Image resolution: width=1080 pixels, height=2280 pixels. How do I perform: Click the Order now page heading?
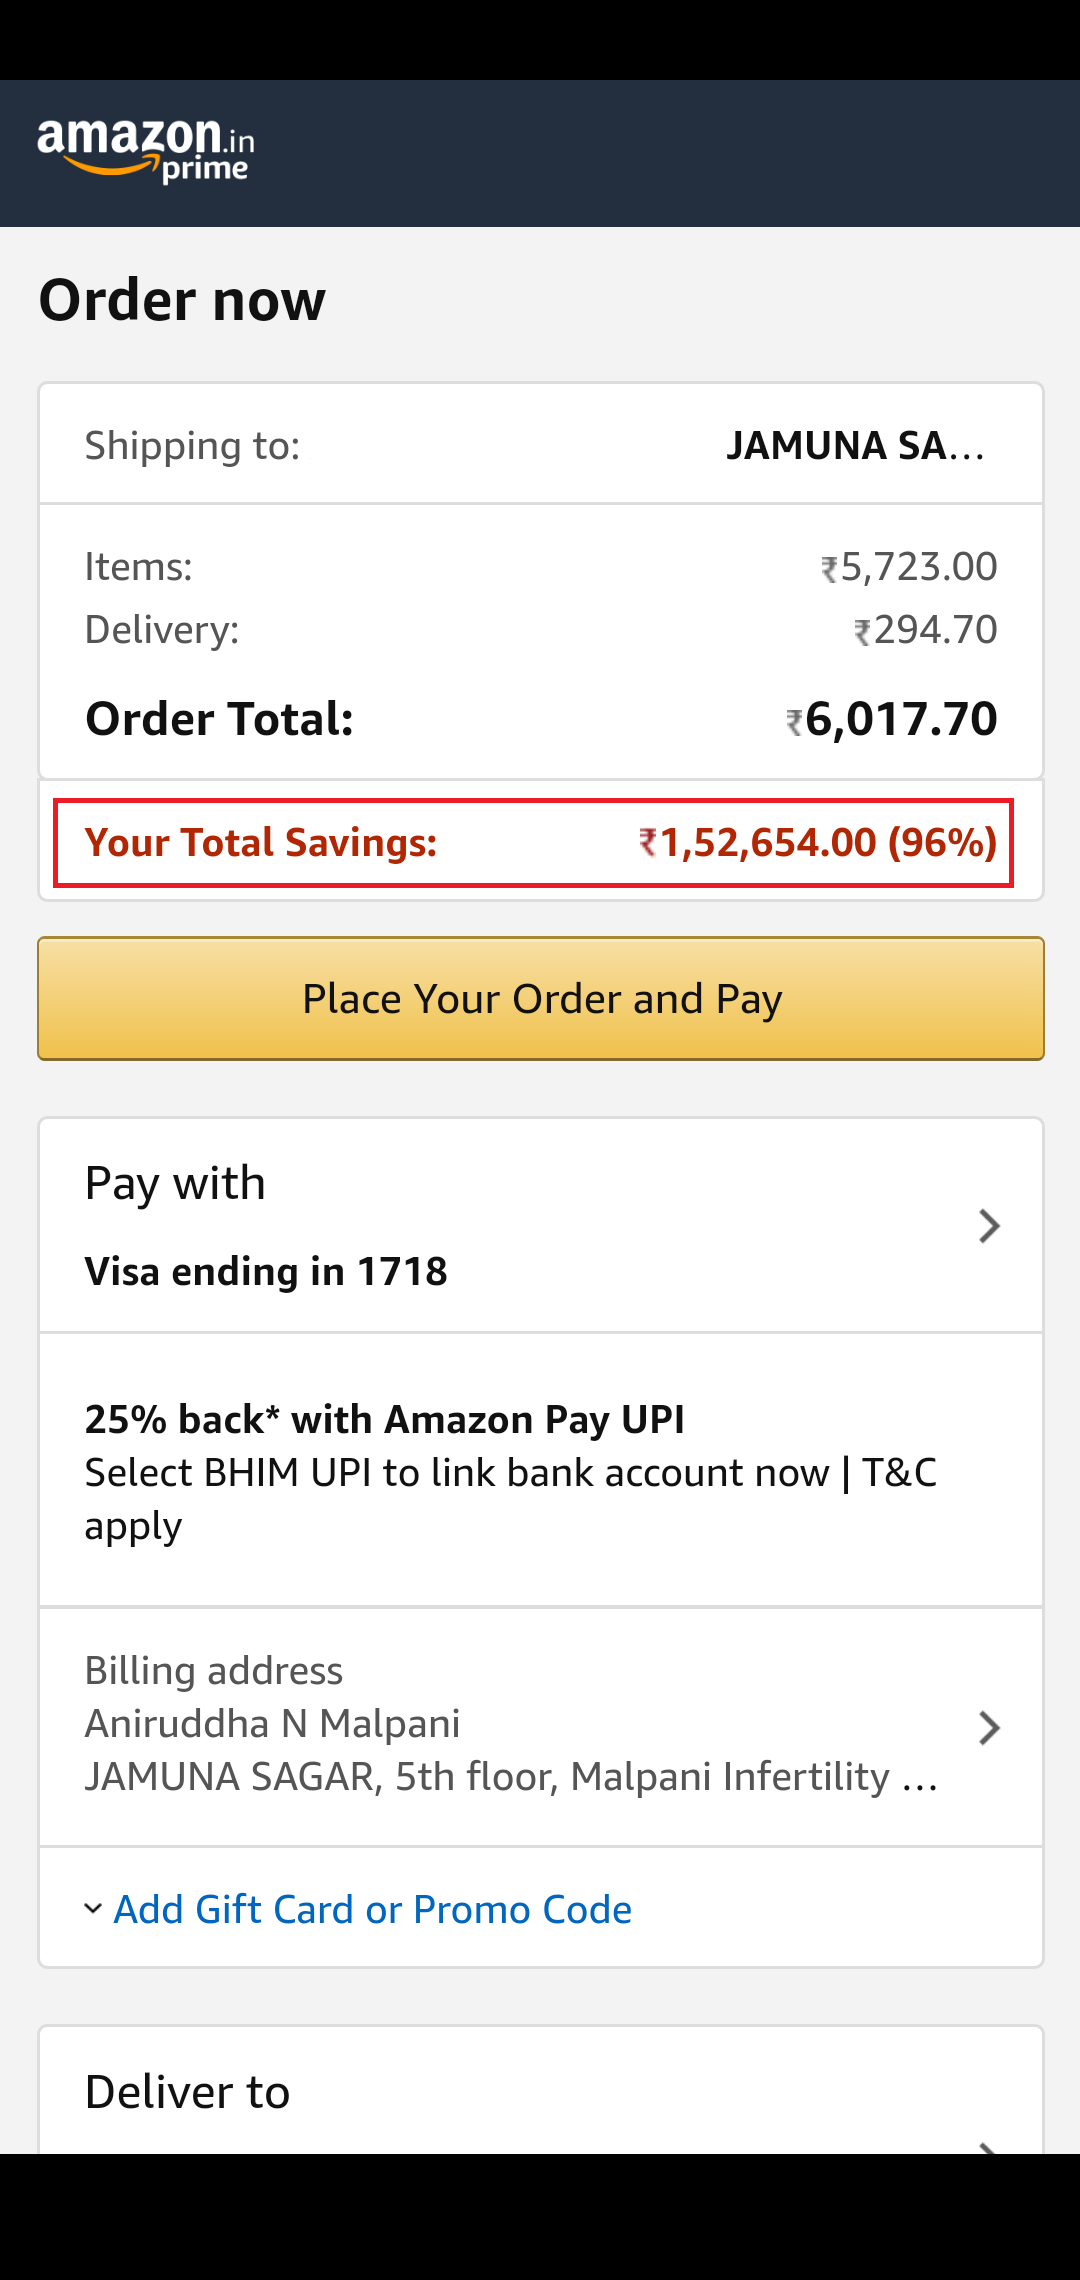[182, 300]
